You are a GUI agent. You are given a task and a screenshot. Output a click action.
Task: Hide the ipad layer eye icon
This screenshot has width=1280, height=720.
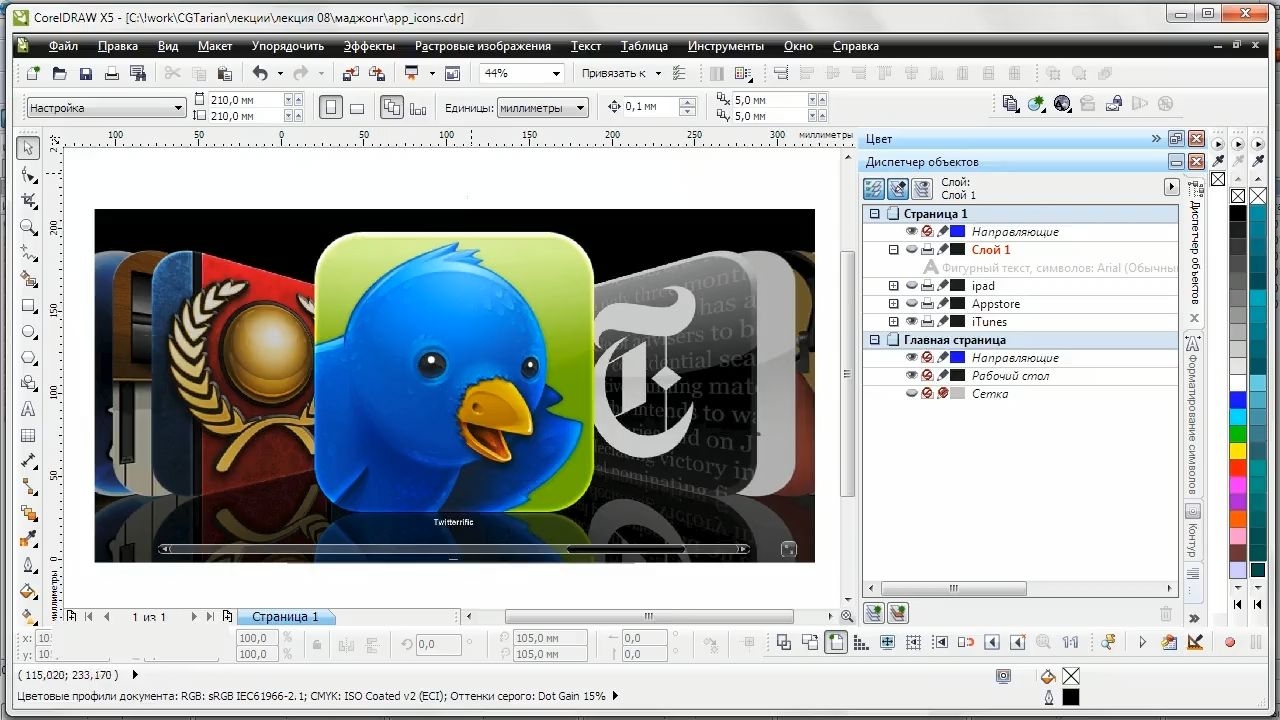click(912, 286)
